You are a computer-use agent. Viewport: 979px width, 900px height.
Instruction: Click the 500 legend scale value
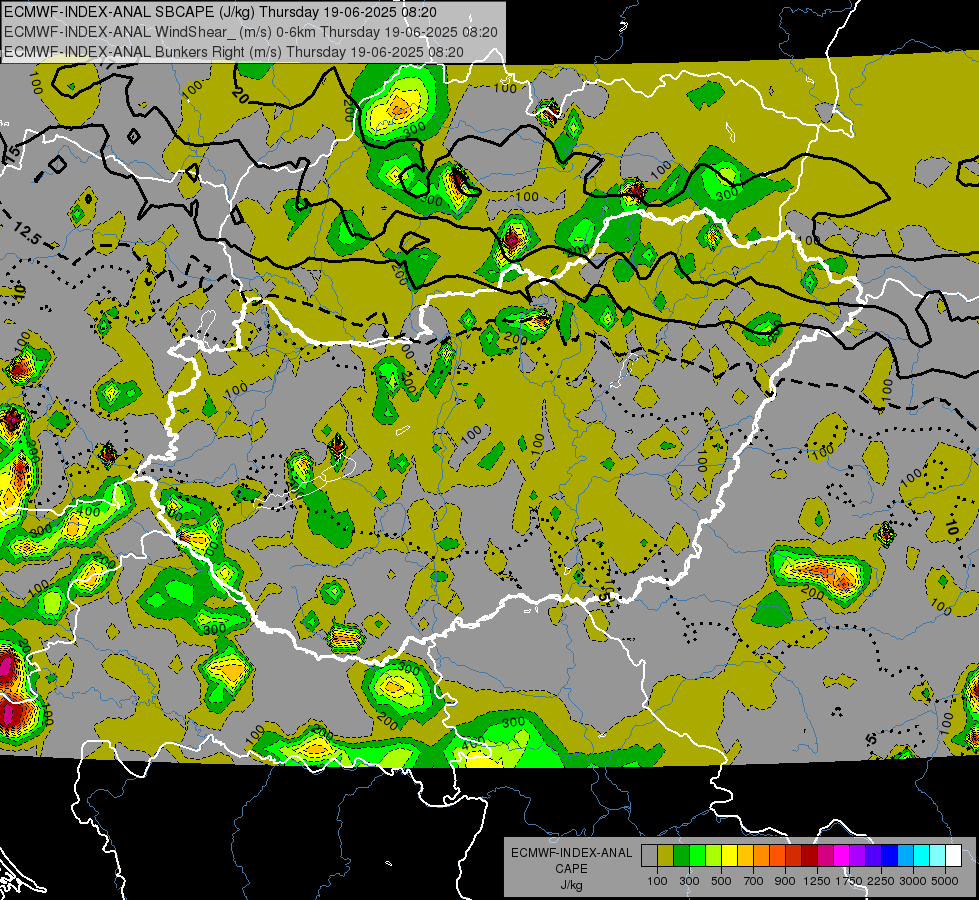pos(721,881)
